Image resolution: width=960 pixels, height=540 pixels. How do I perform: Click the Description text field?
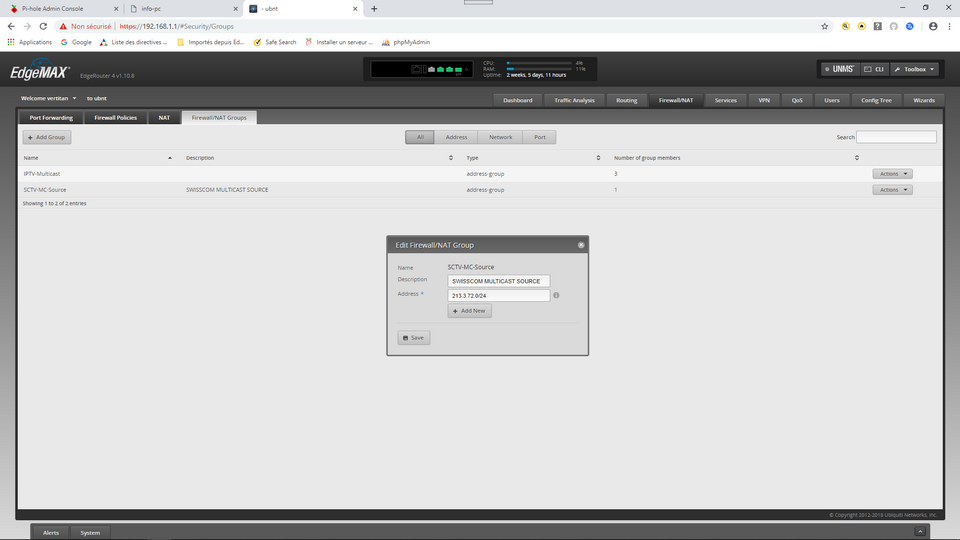click(x=499, y=281)
